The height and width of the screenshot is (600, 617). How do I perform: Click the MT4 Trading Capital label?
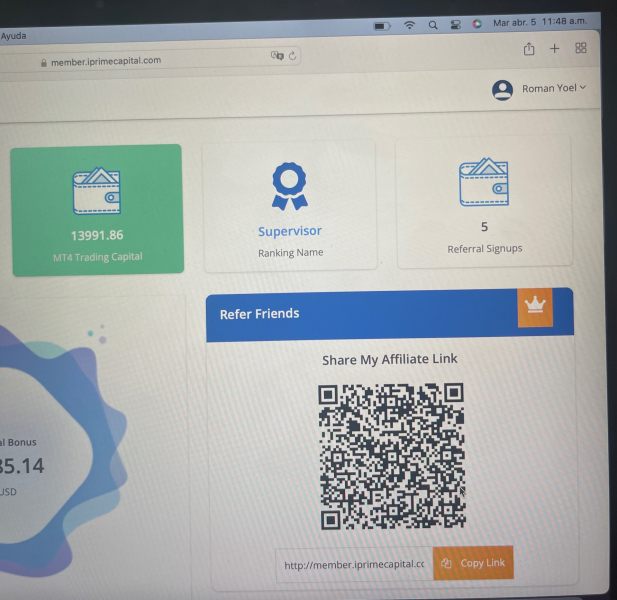point(98,257)
